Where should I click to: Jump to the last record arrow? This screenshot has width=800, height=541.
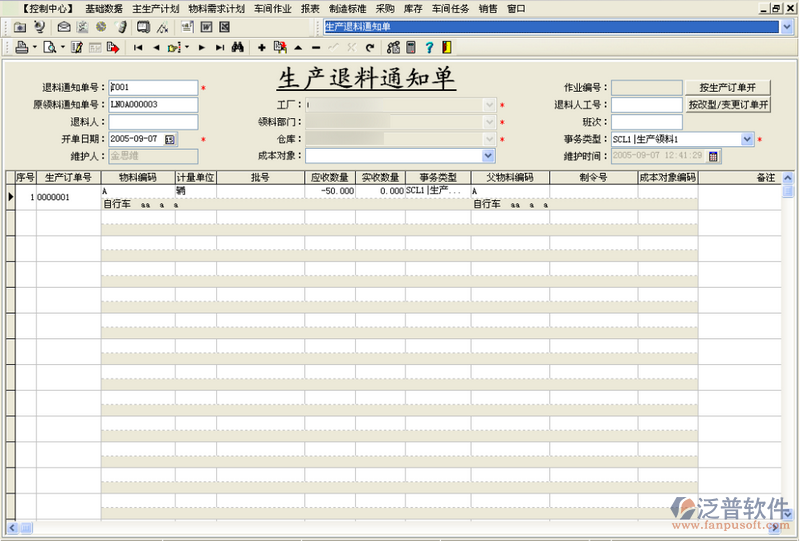pos(219,47)
